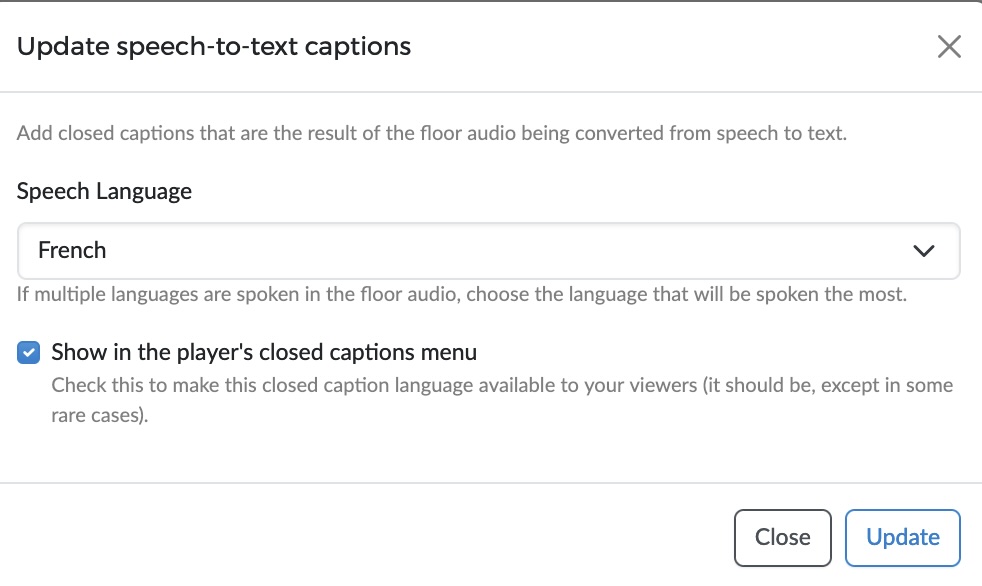This screenshot has height=586, width=982.
Task: Click the "If multiple languages are spoken" hint
Action: (x=462, y=294)
